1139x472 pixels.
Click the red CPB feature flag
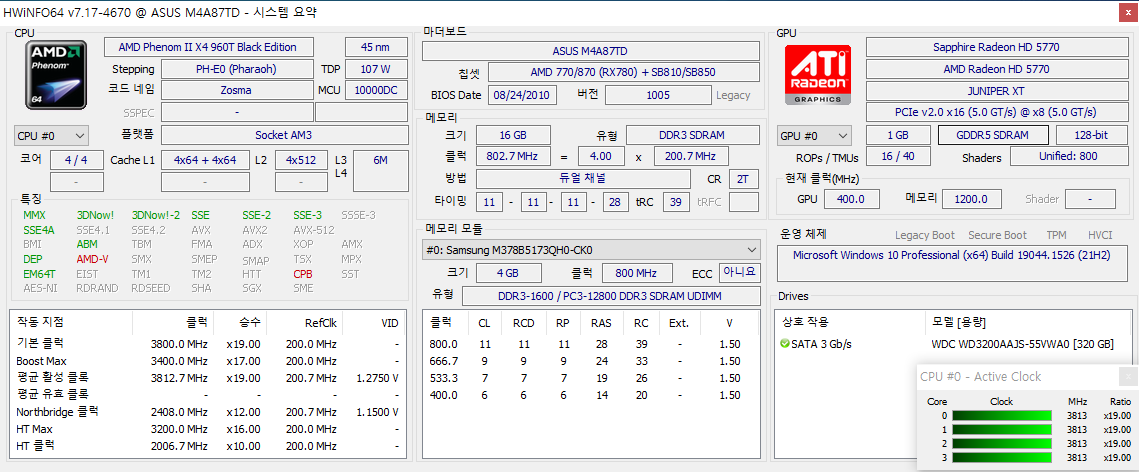[x=304, y=274]
